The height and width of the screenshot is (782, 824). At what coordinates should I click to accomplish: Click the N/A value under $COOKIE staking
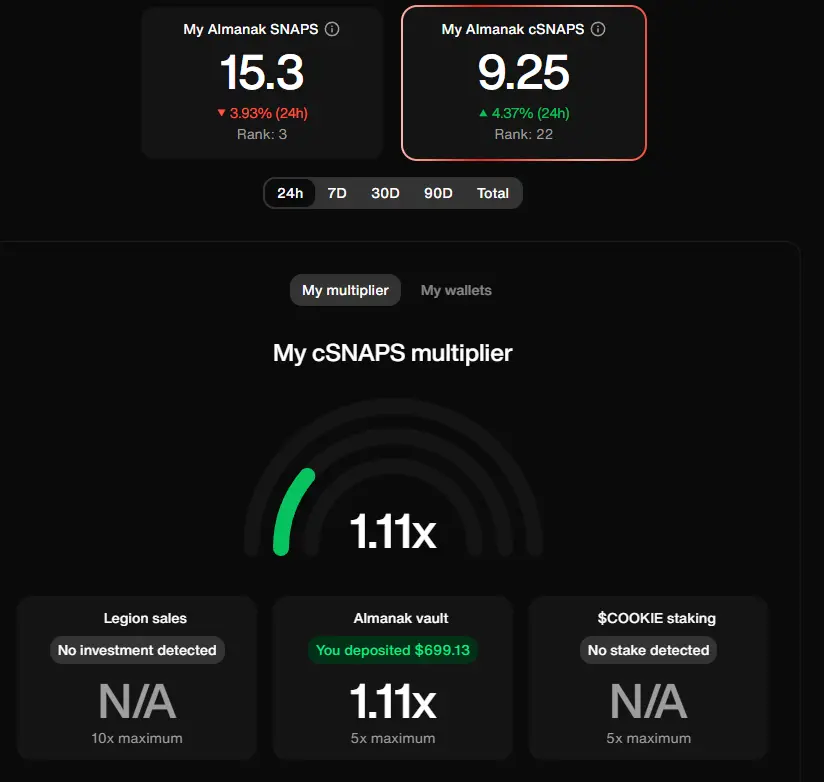click(x=648, y=702)
